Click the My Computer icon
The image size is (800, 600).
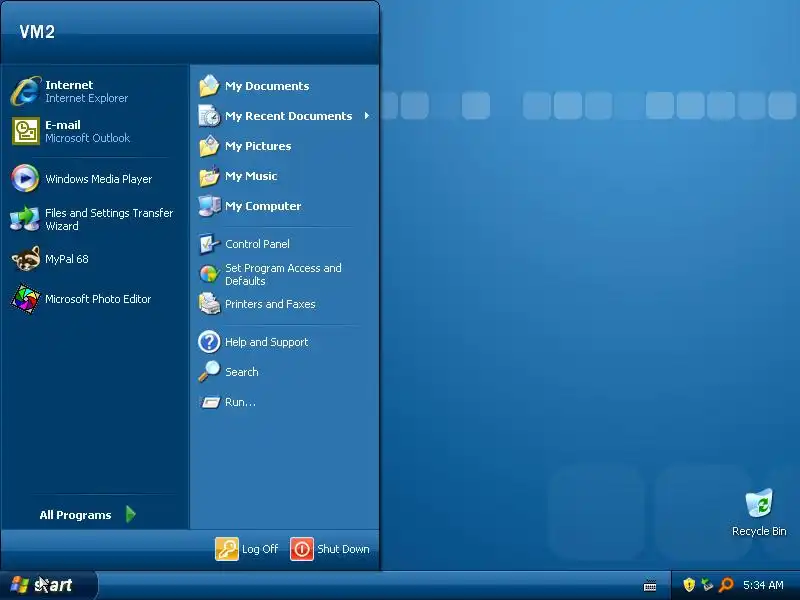[x=209, y=206]
